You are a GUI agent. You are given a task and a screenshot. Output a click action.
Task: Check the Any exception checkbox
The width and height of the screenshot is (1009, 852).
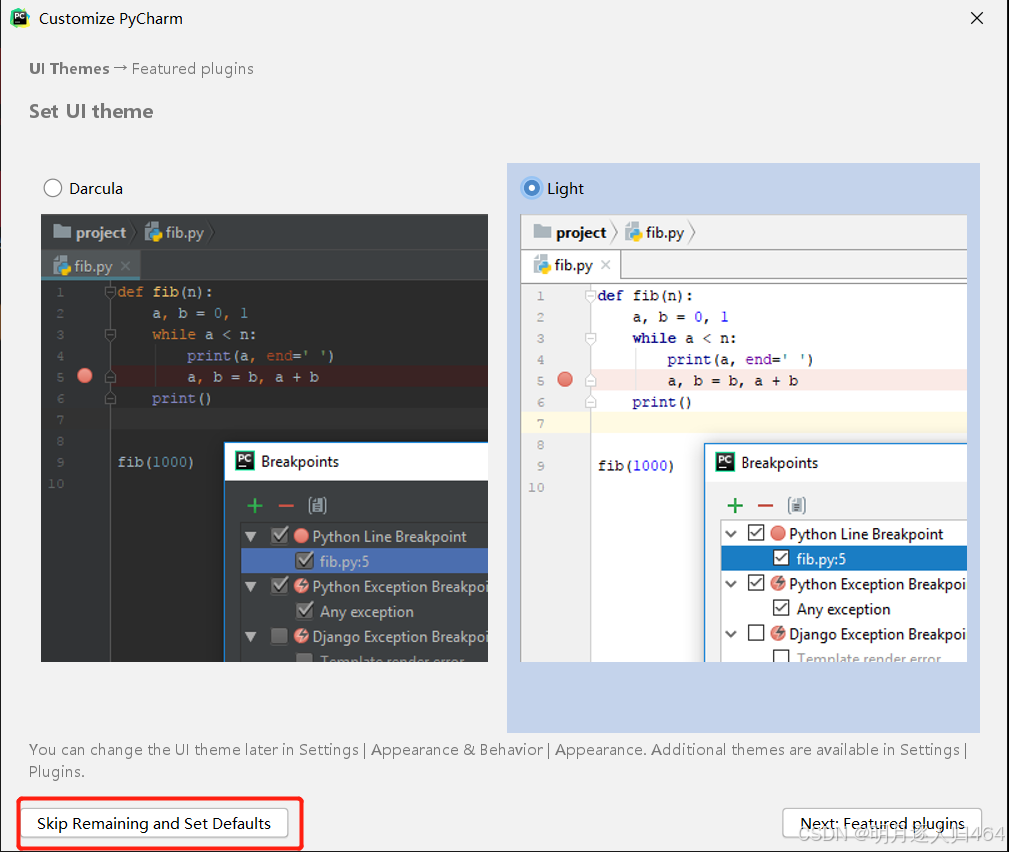(781, 608)
